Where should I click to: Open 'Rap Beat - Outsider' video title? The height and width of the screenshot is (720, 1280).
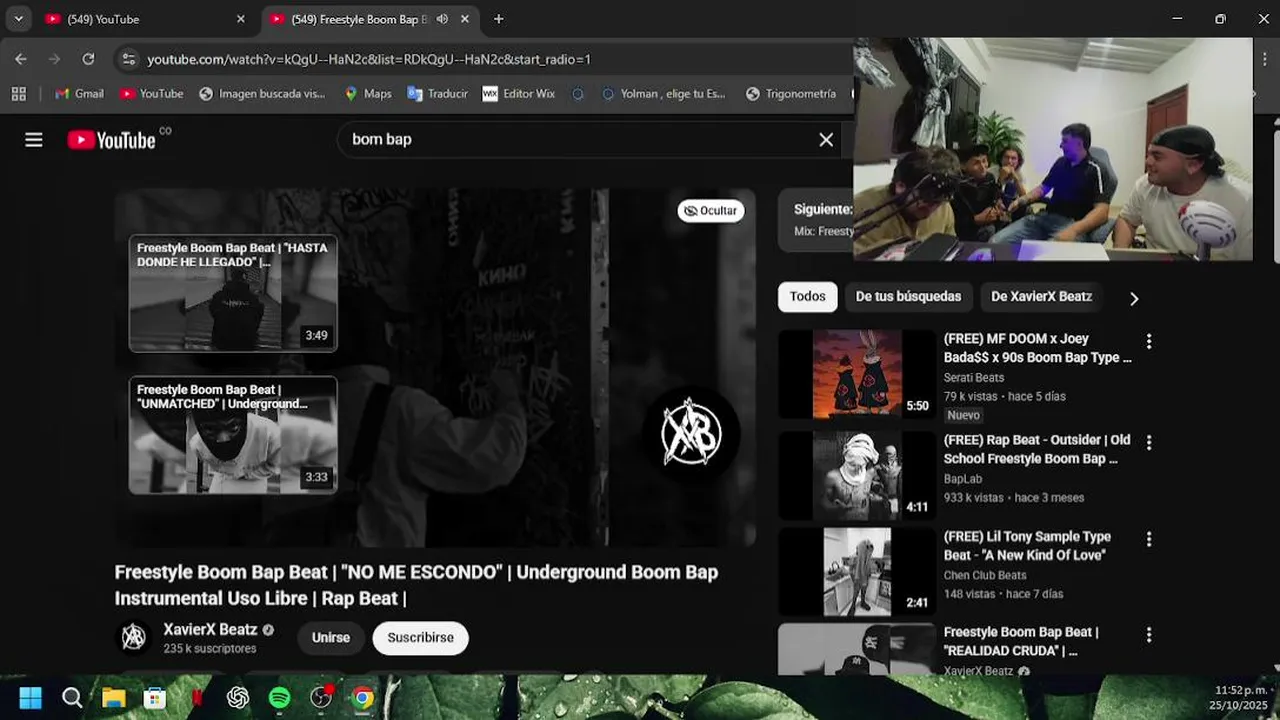(1037, 449)
